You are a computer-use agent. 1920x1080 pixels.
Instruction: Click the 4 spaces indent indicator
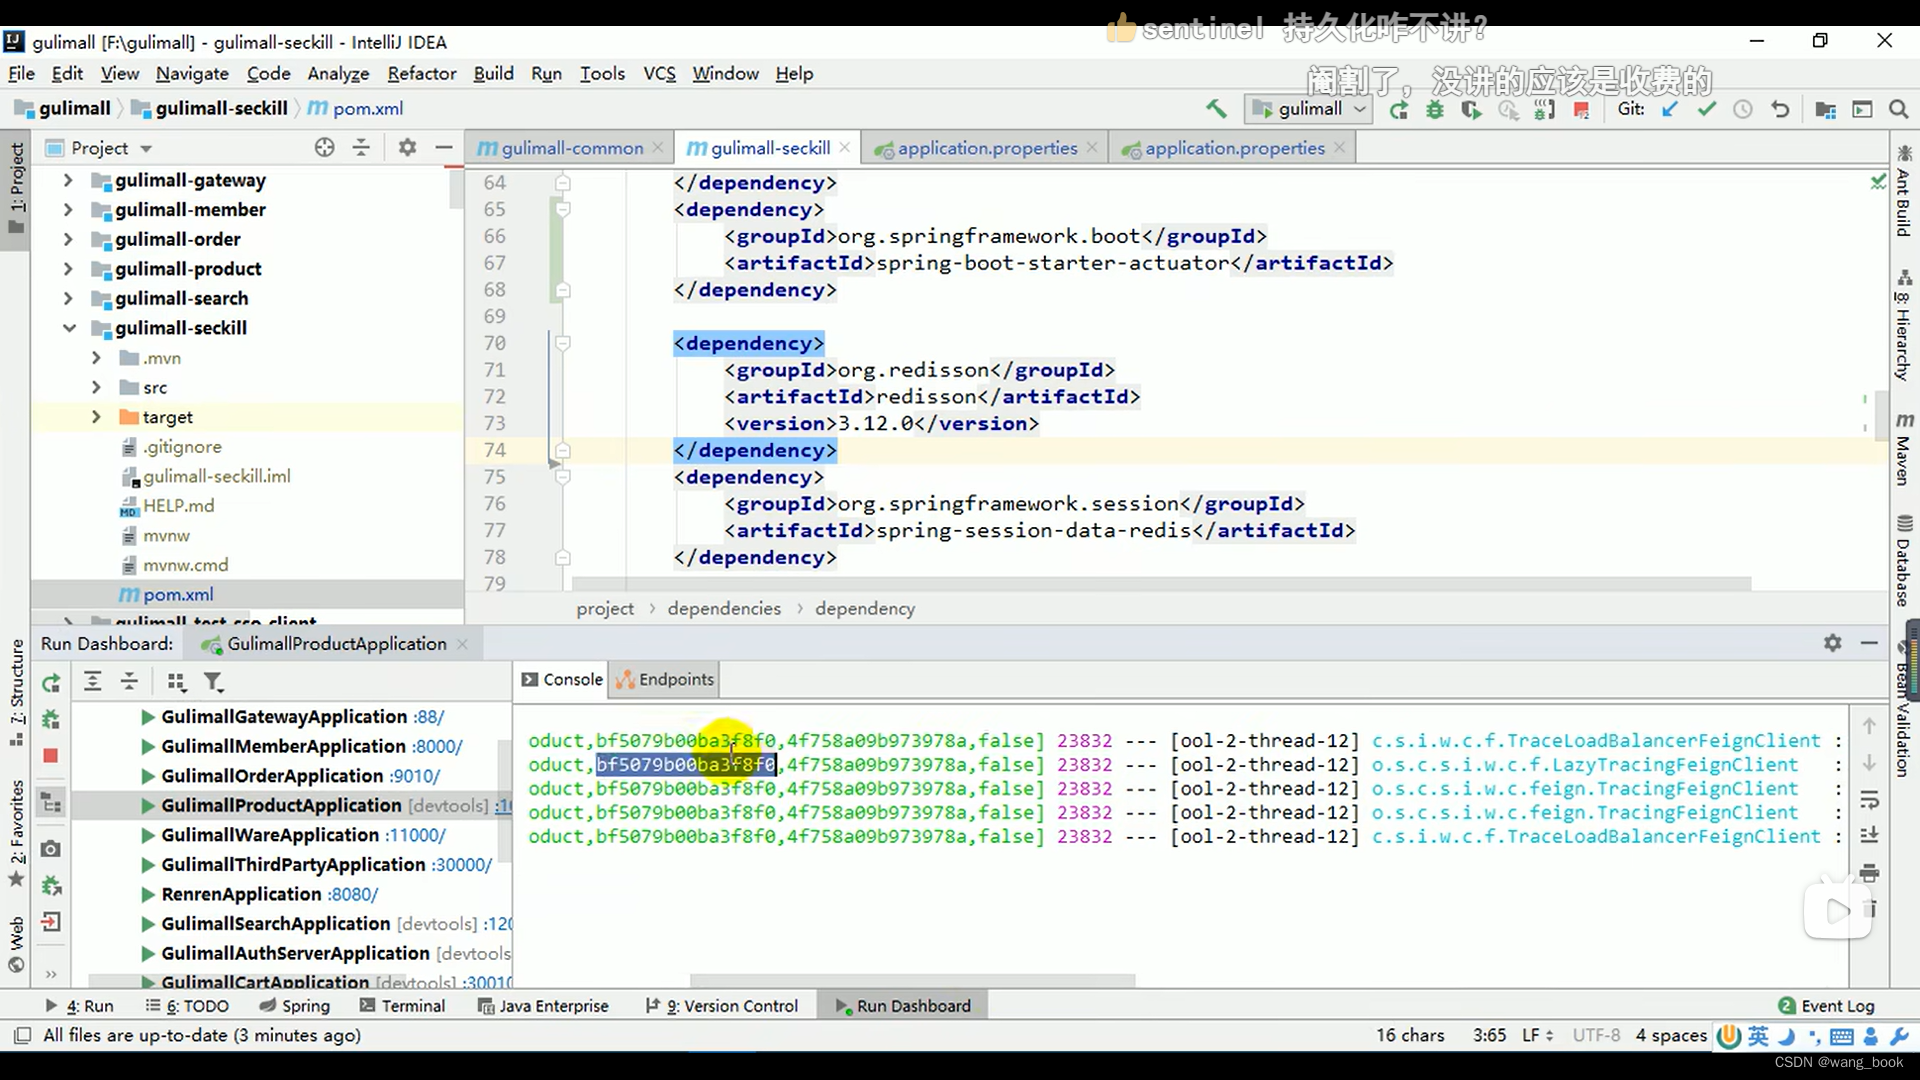coord(1671,1035)
